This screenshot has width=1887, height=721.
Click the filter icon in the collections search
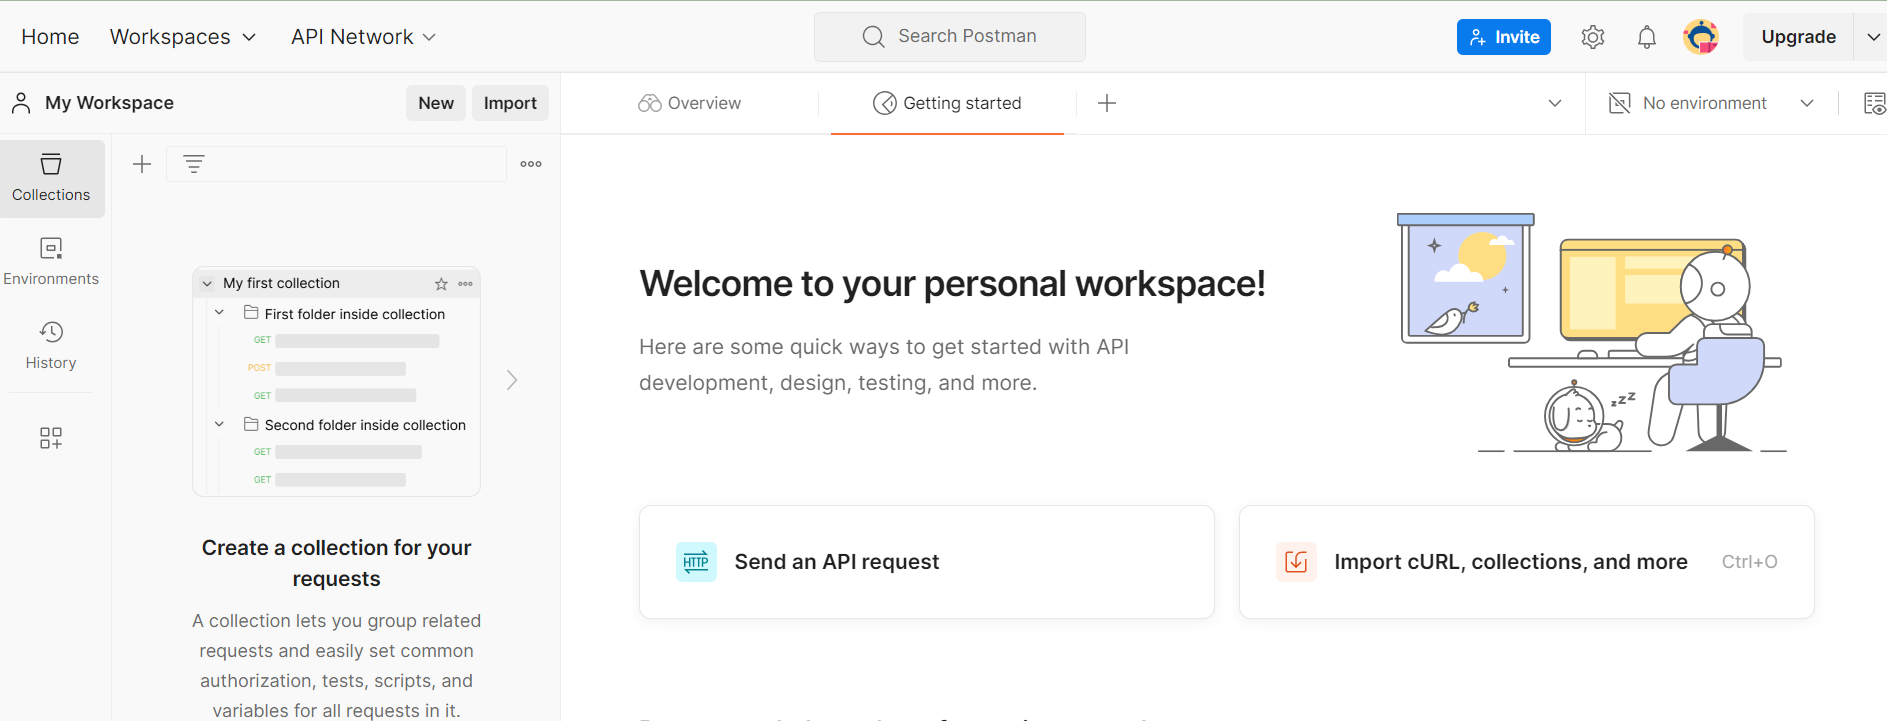click(x=194, y=164)
